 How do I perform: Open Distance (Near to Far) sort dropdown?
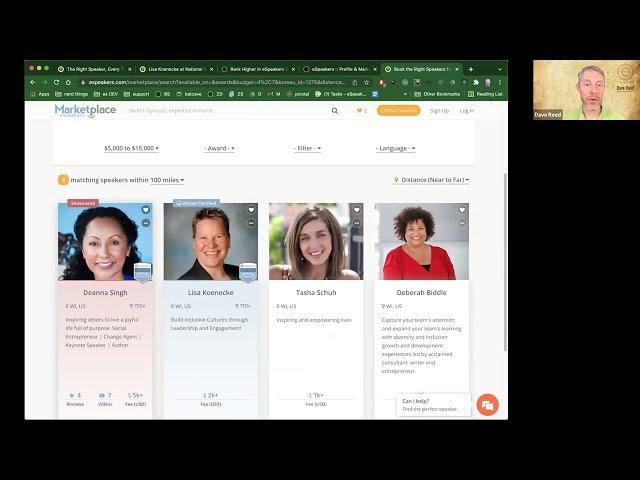pyautogui.click(x=431, y=180)
